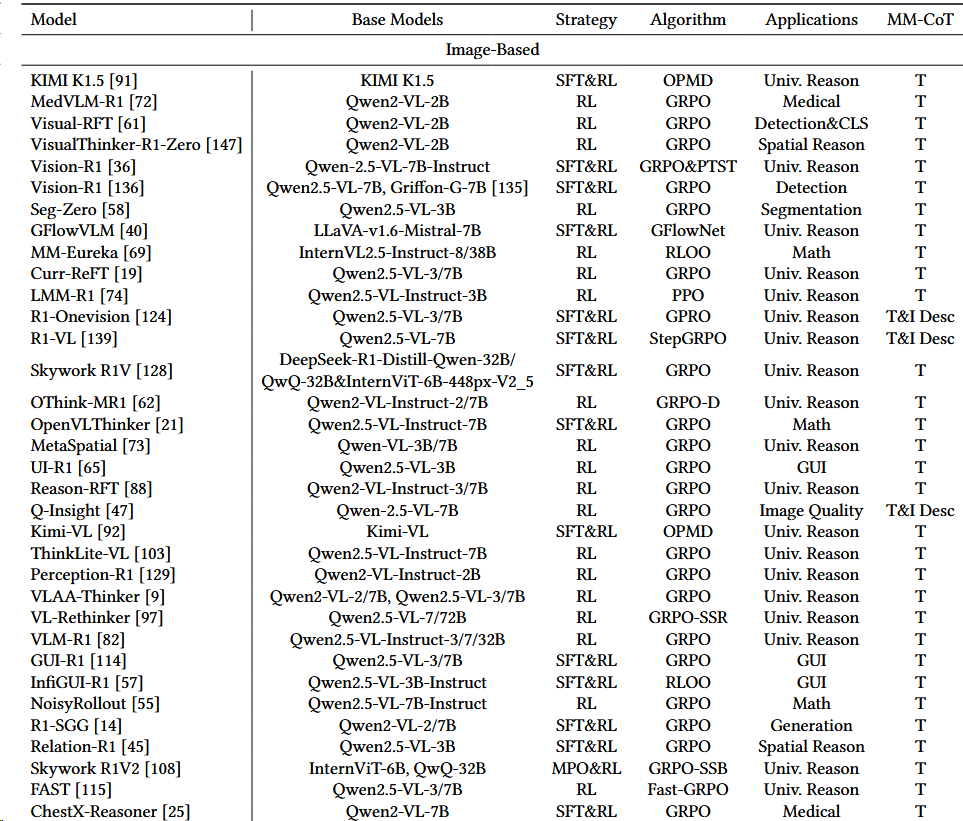Click reference [128] for Skywork R1V
The image size is (963, 821).
pos(156,371)
